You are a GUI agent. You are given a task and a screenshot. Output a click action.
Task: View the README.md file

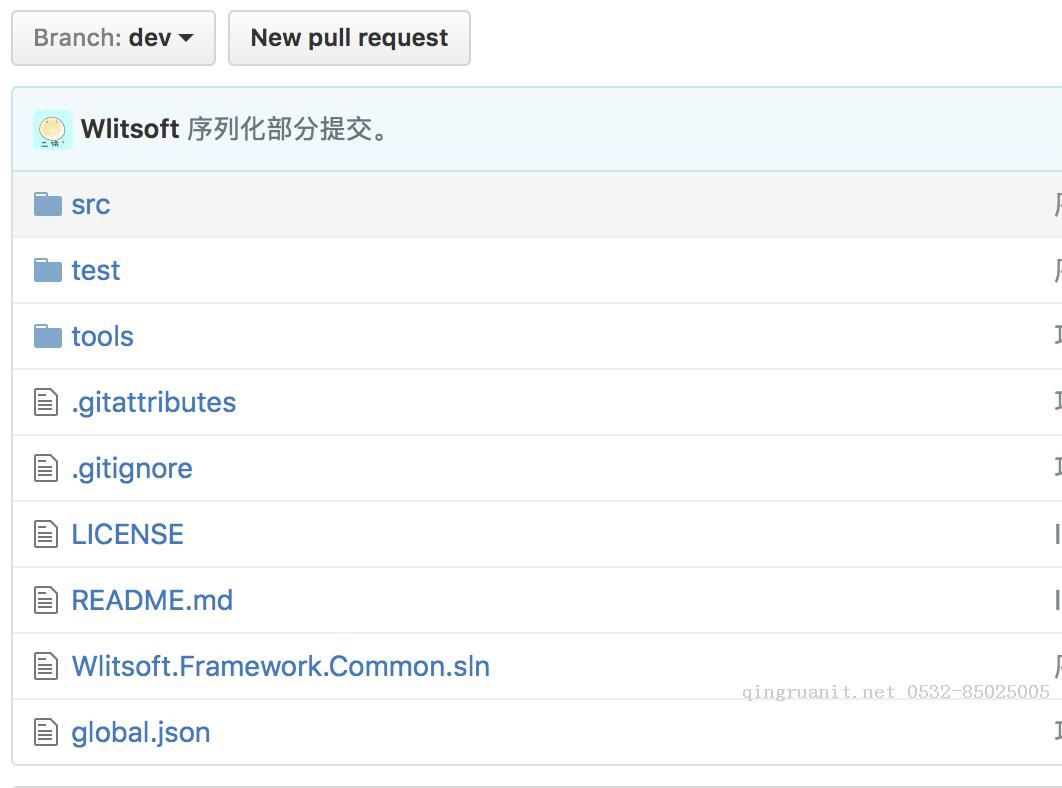152,601
